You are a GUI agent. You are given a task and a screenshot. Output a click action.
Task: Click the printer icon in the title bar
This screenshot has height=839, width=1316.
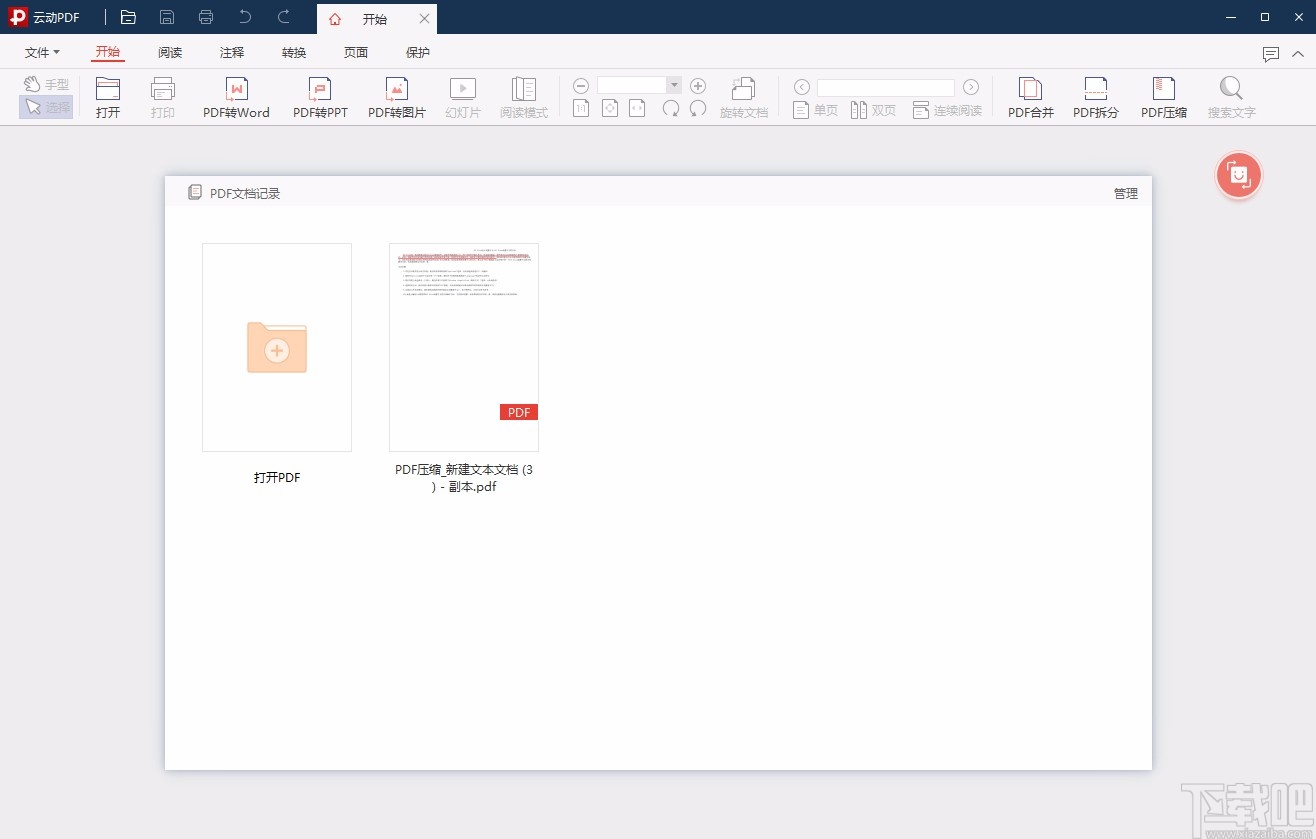click(x=206, y=17)
